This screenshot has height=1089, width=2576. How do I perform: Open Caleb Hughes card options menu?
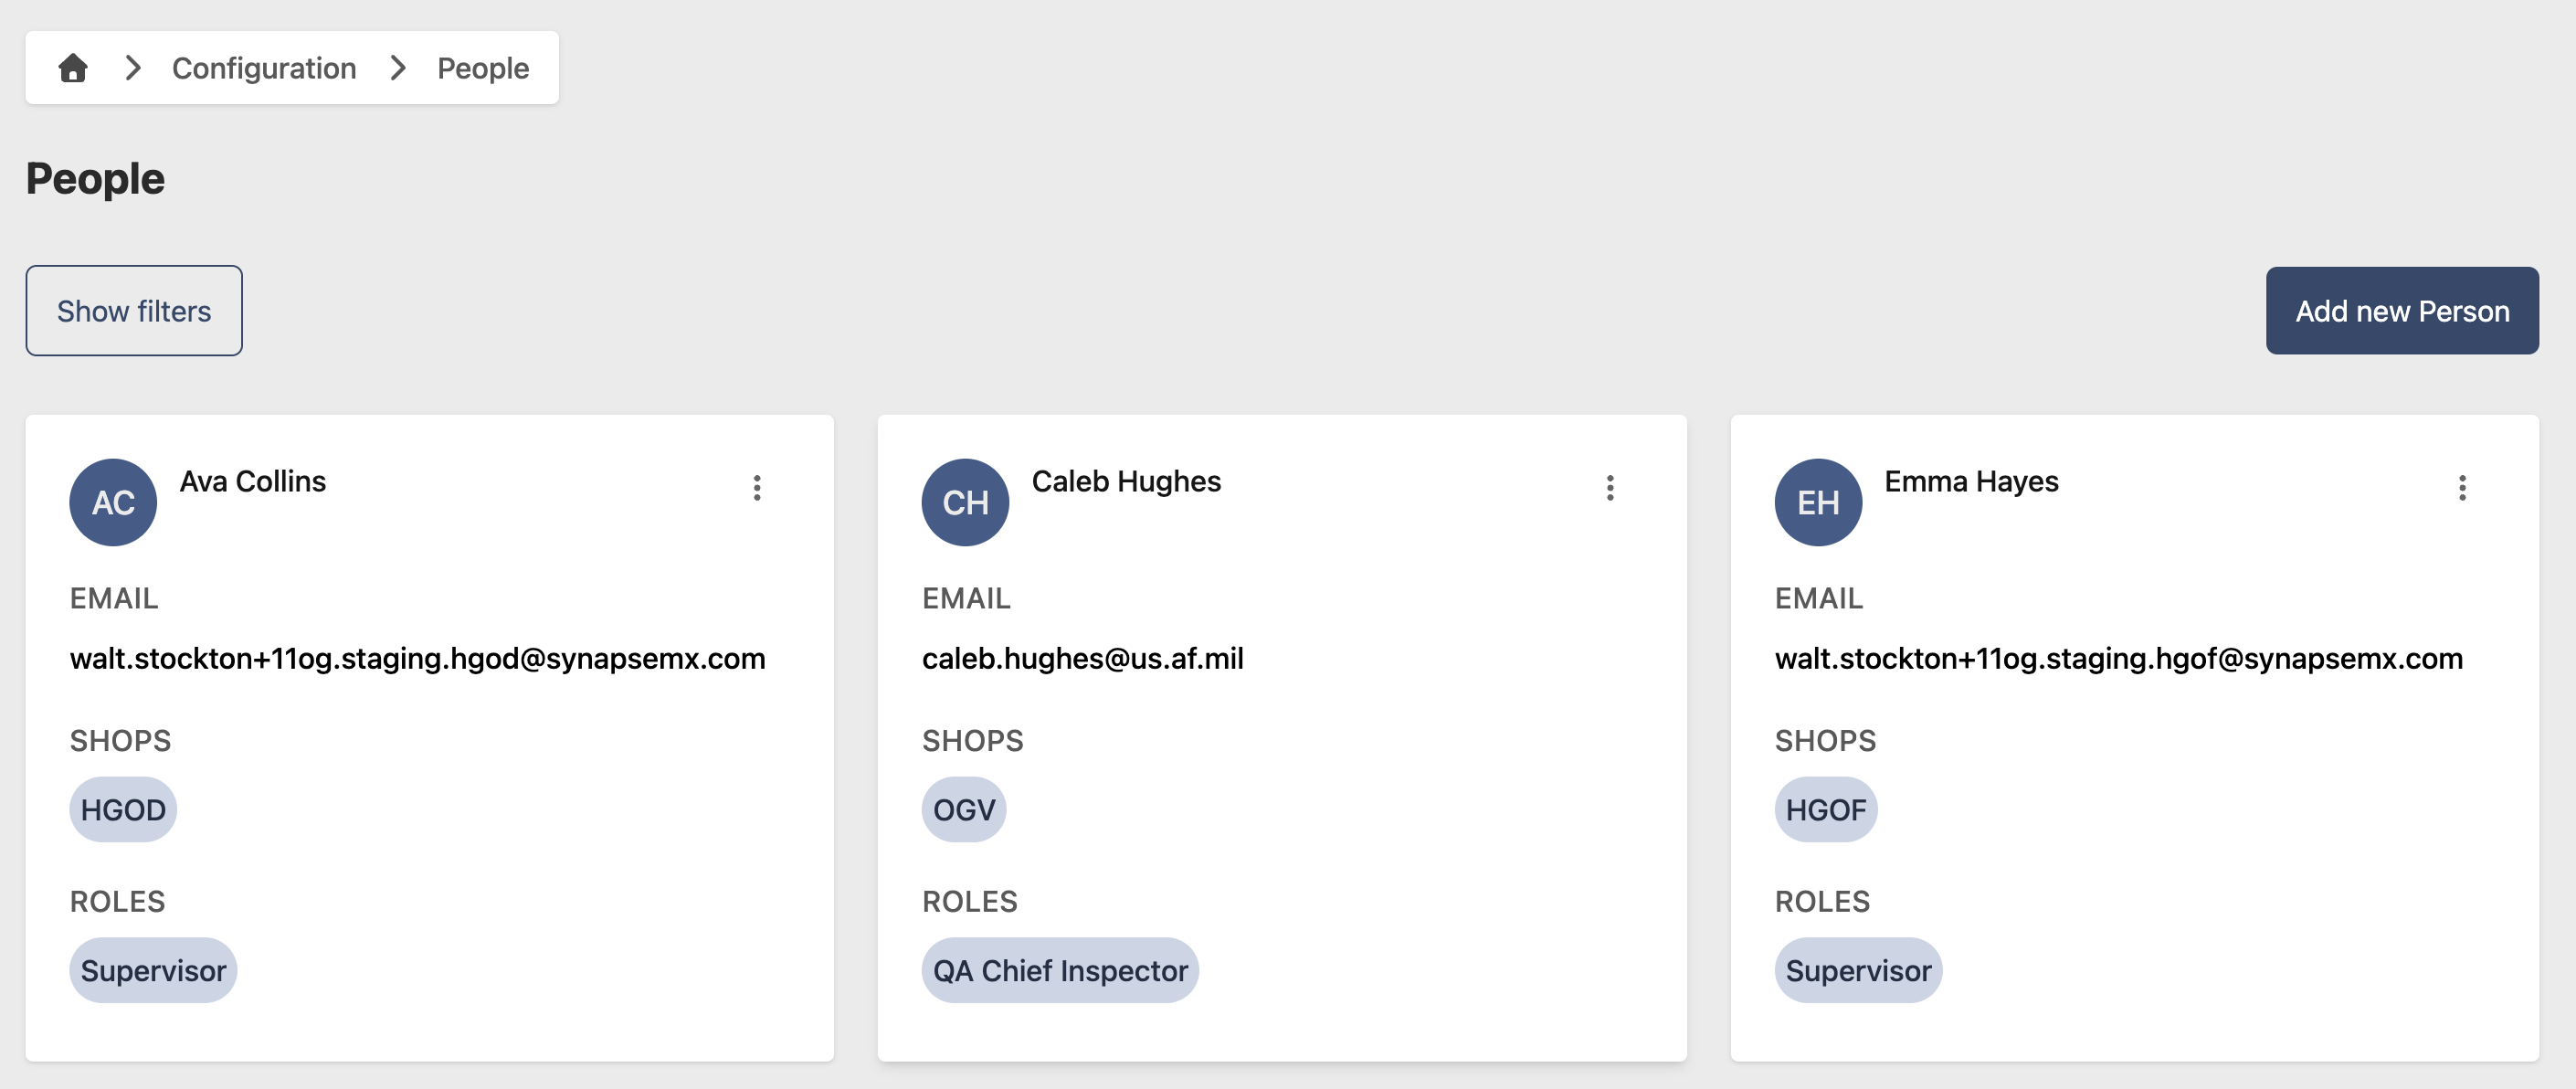coord(1610,488)
